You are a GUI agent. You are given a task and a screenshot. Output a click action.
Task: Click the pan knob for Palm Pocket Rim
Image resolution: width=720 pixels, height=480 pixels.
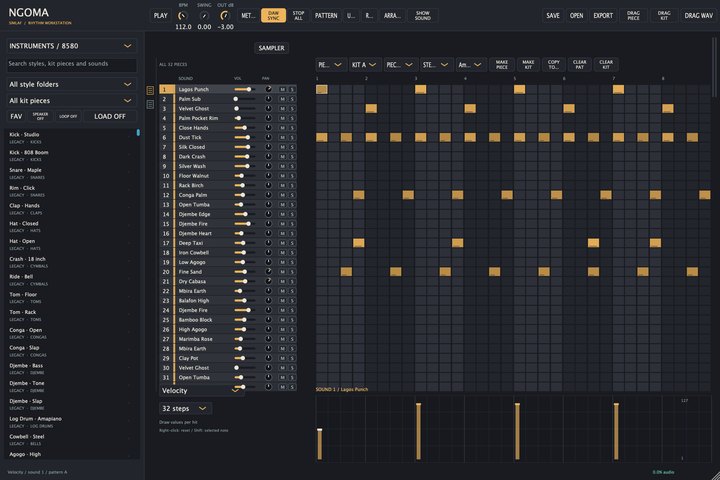click(x=268, y=118)
